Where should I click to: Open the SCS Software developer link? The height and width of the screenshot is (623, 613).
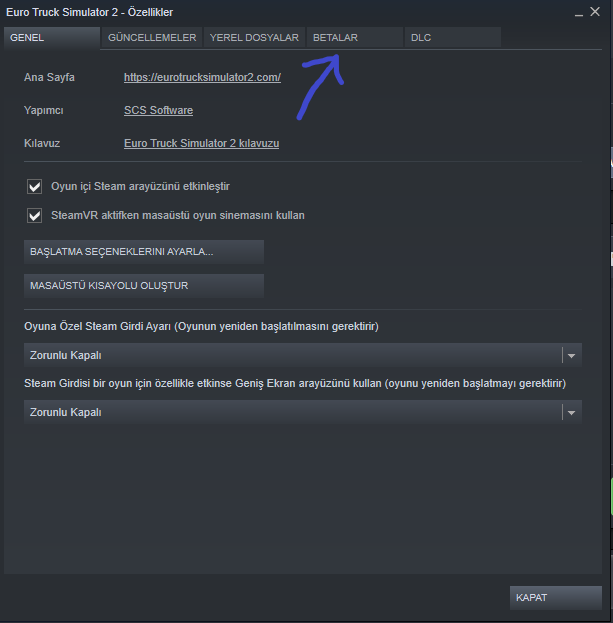(158, 110)
